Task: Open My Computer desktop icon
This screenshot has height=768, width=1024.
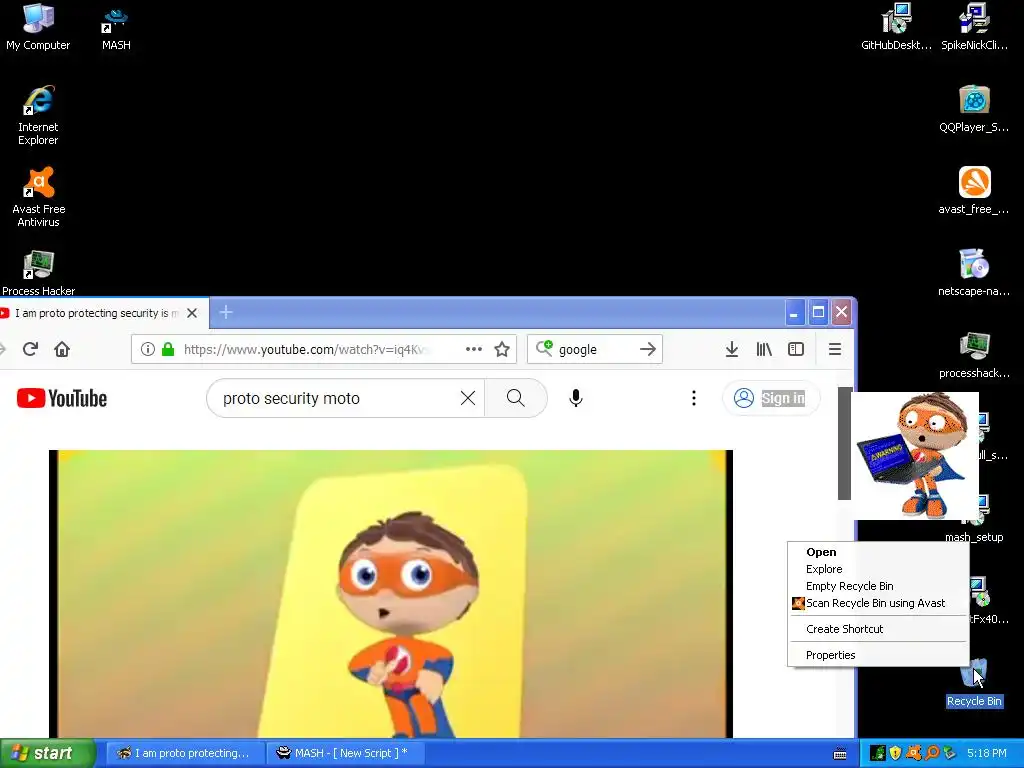Action: coord(38,27)
